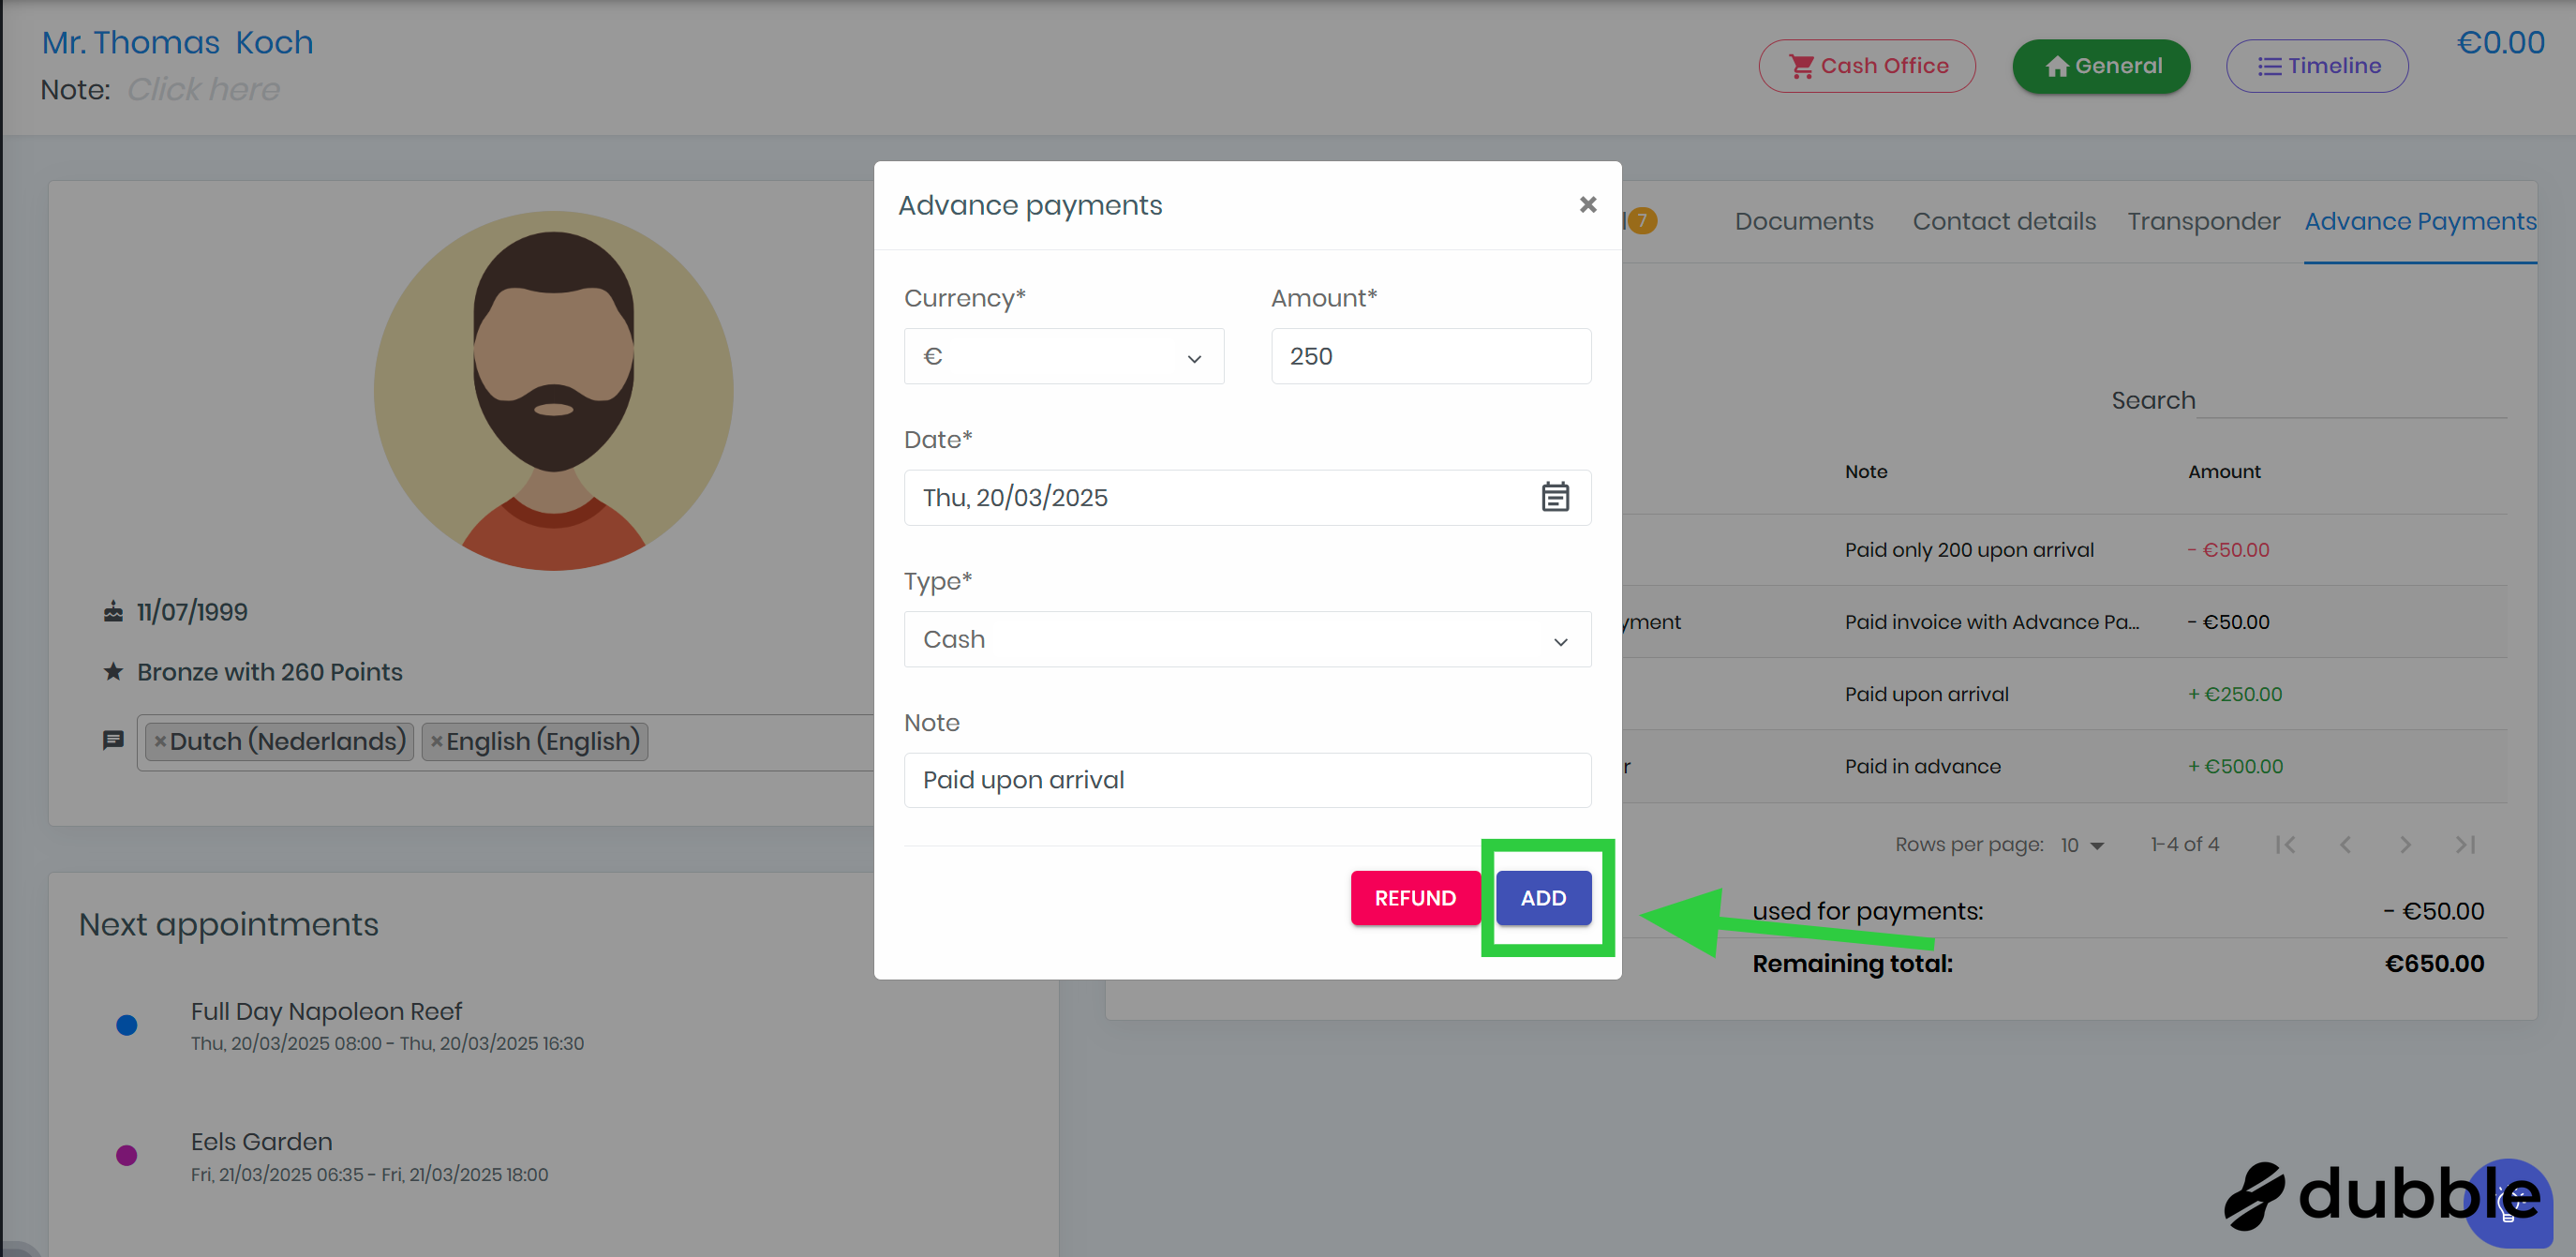This screenshot has height=1257, width=2576.
Task: Go to previous page arrow
Action: click(x=2345, y=845)
